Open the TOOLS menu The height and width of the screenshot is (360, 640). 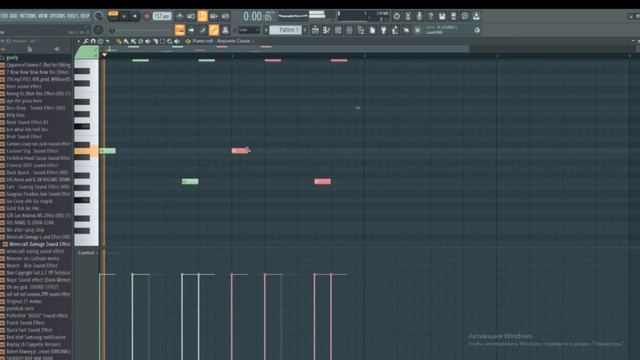74,16
